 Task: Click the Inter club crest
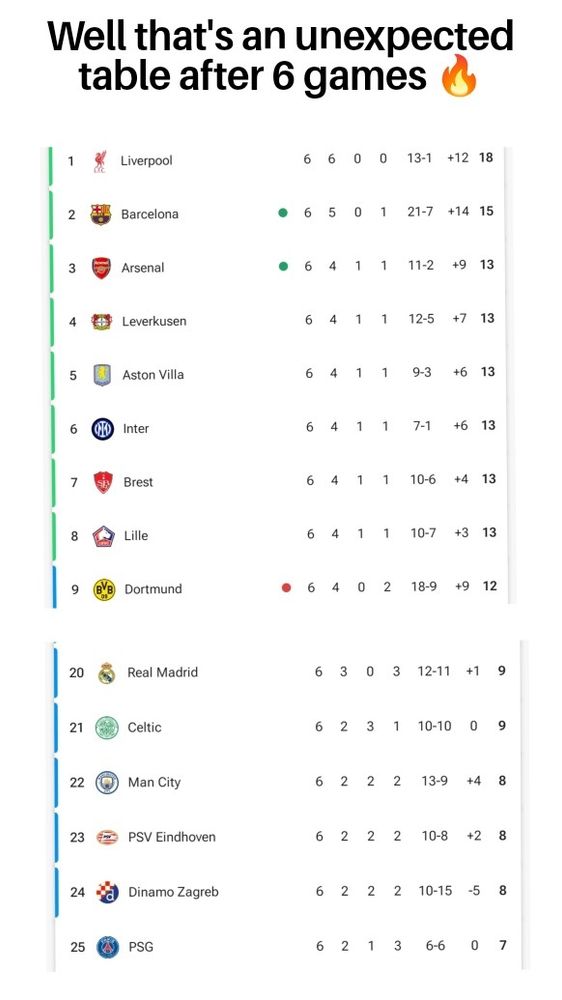(x=103, y=429)
